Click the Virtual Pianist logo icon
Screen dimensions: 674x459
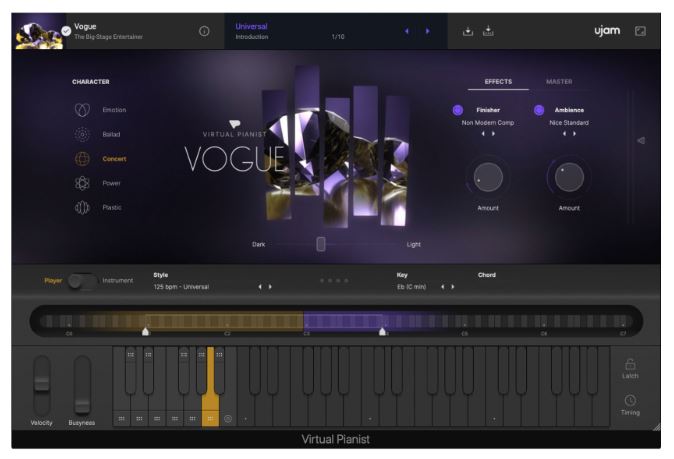[234, 124]
